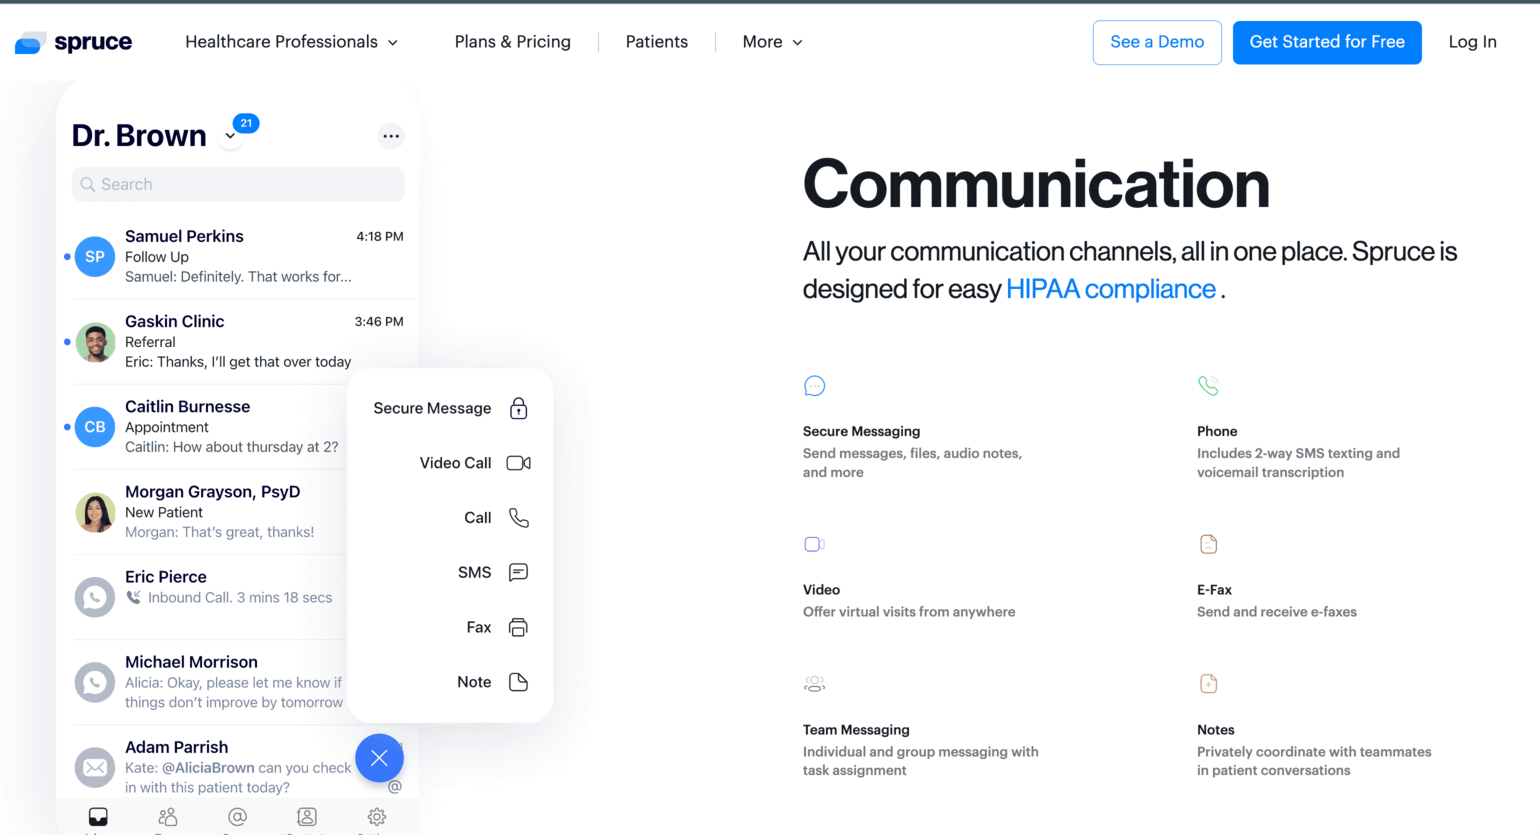Click Gaskin Clinic profile photo
1540x835 pixels.
(95, 342)
